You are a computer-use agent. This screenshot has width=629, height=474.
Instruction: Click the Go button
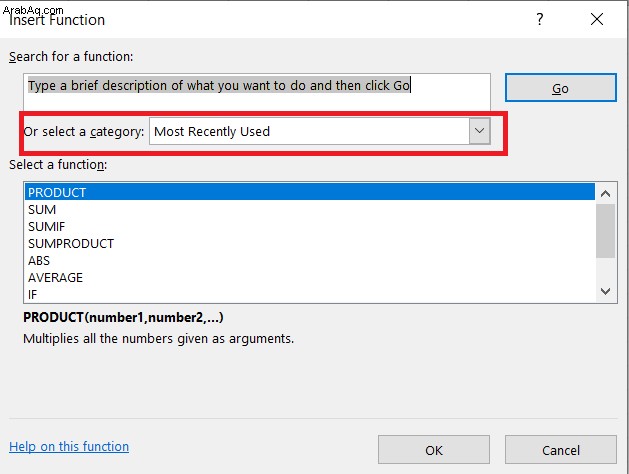pos(561,87)
